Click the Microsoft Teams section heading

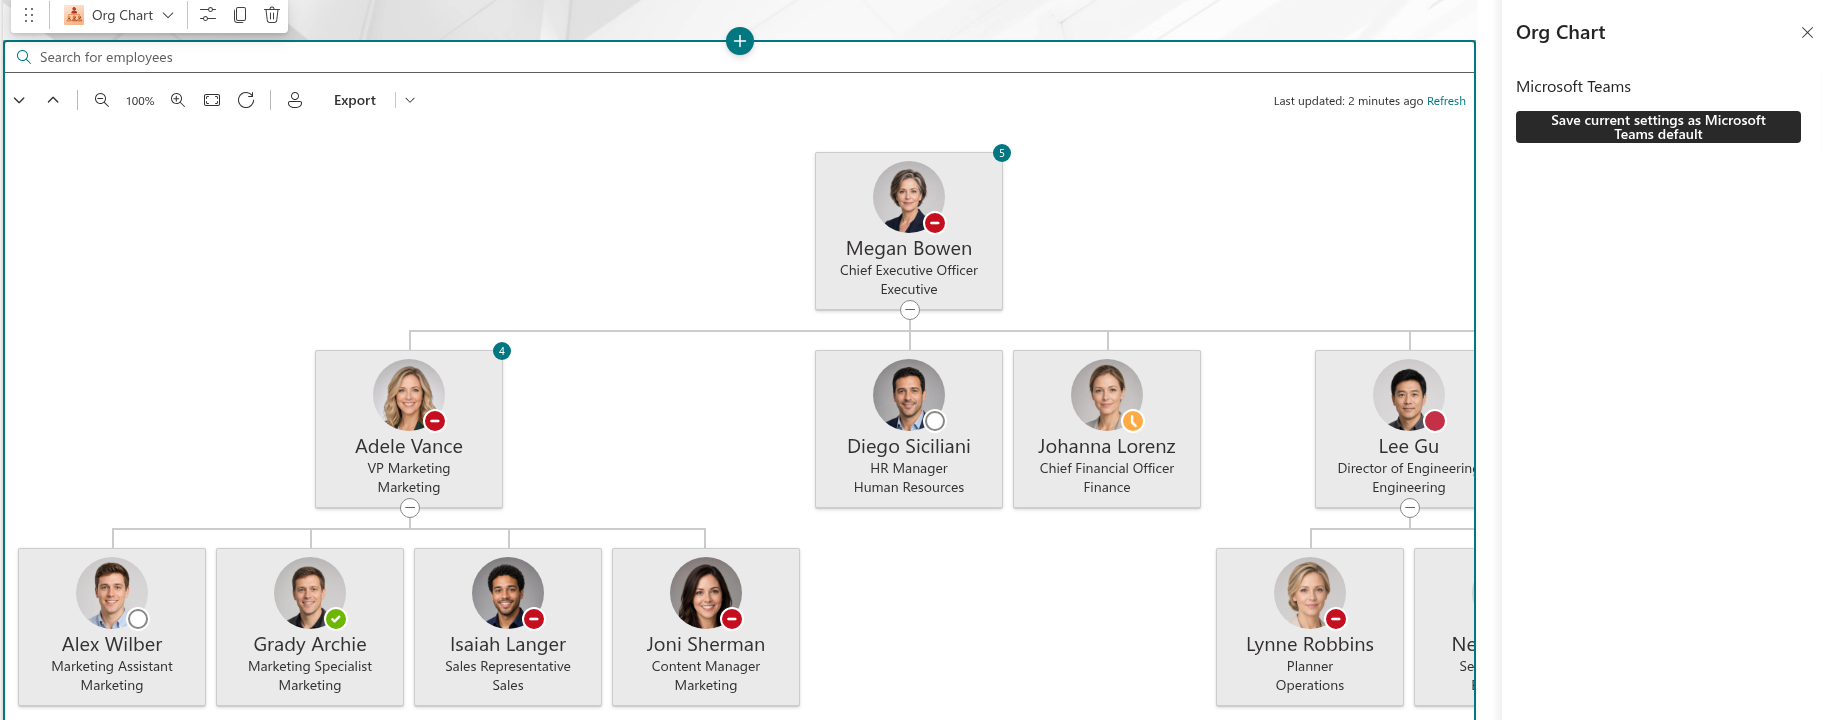1573,87
